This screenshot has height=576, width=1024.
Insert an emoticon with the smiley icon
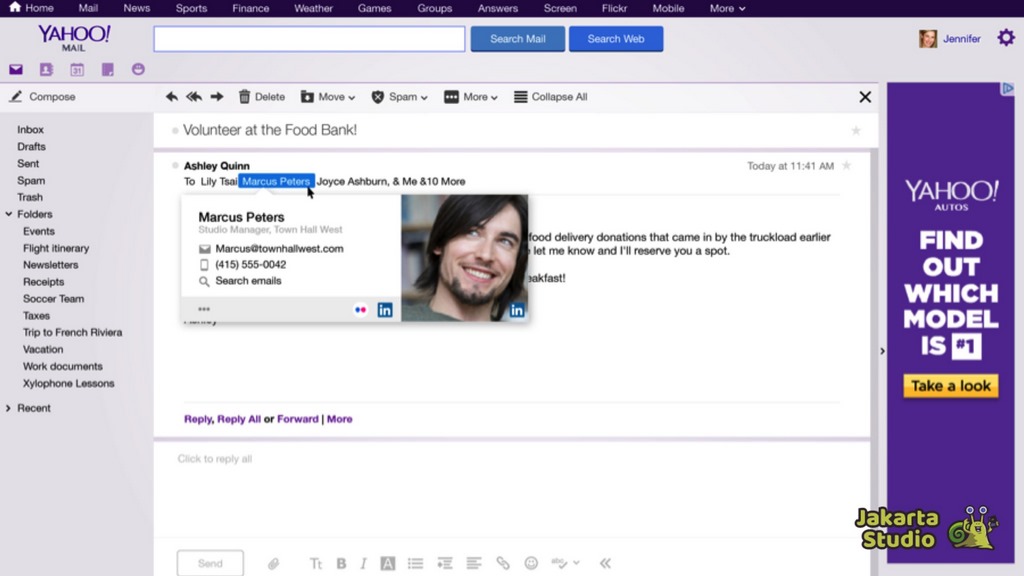click(x=531, y=563)
